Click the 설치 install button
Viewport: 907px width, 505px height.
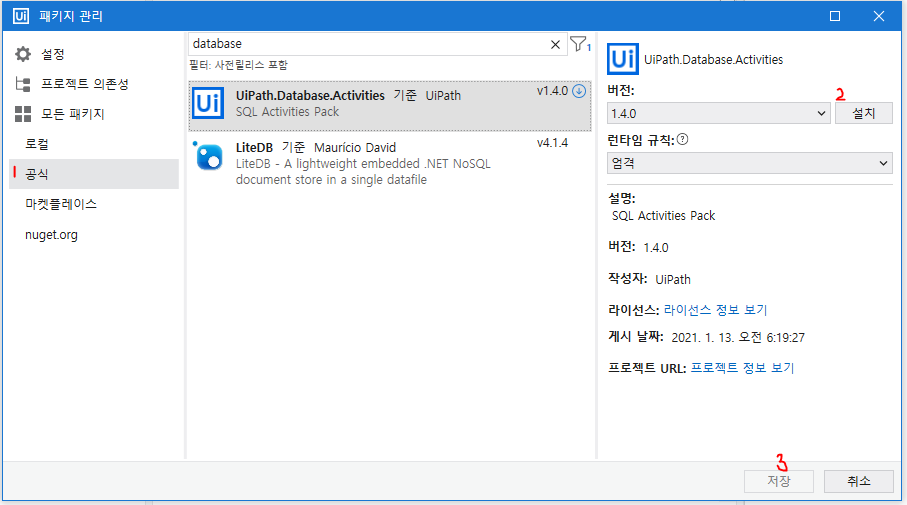(864, 113)
